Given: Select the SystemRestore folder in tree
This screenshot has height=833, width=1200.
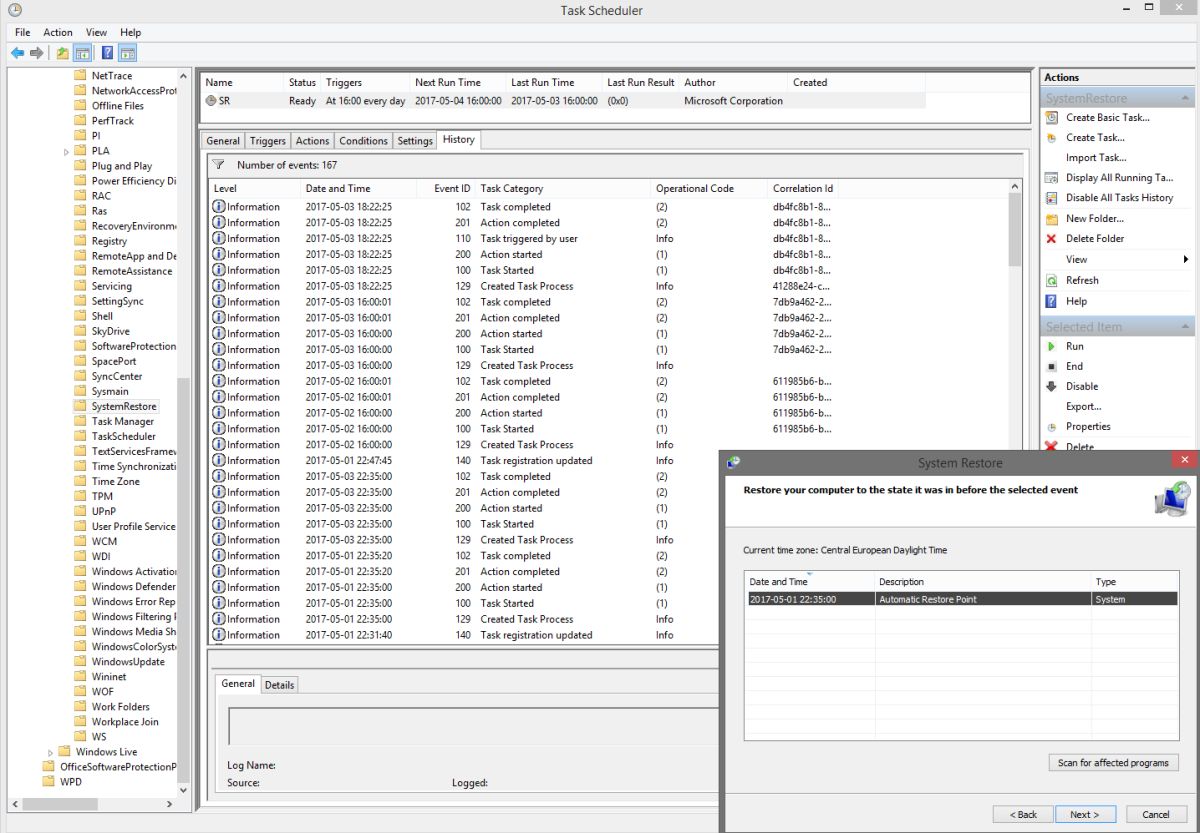Looking at the screenshot, I should [124, 407].
